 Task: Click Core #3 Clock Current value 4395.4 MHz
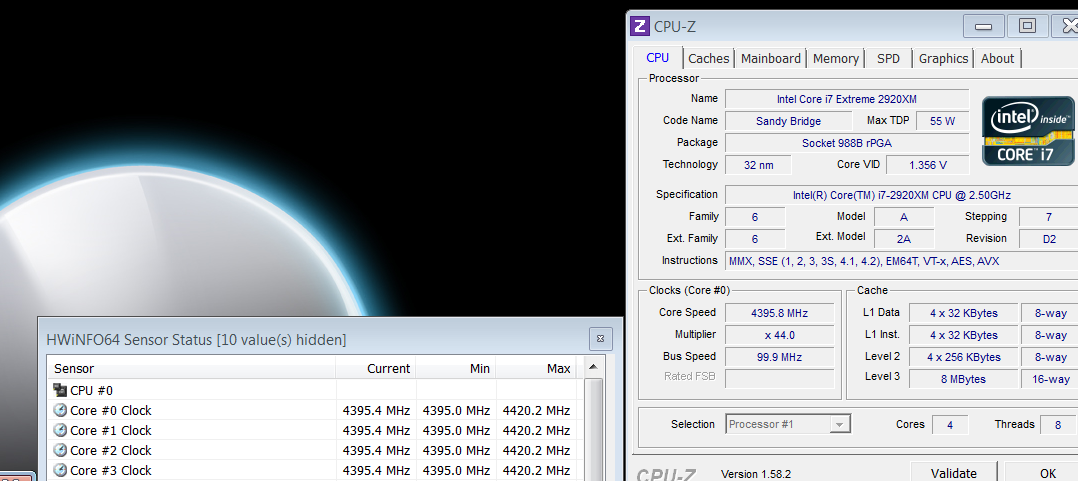(x=376, y=470)
